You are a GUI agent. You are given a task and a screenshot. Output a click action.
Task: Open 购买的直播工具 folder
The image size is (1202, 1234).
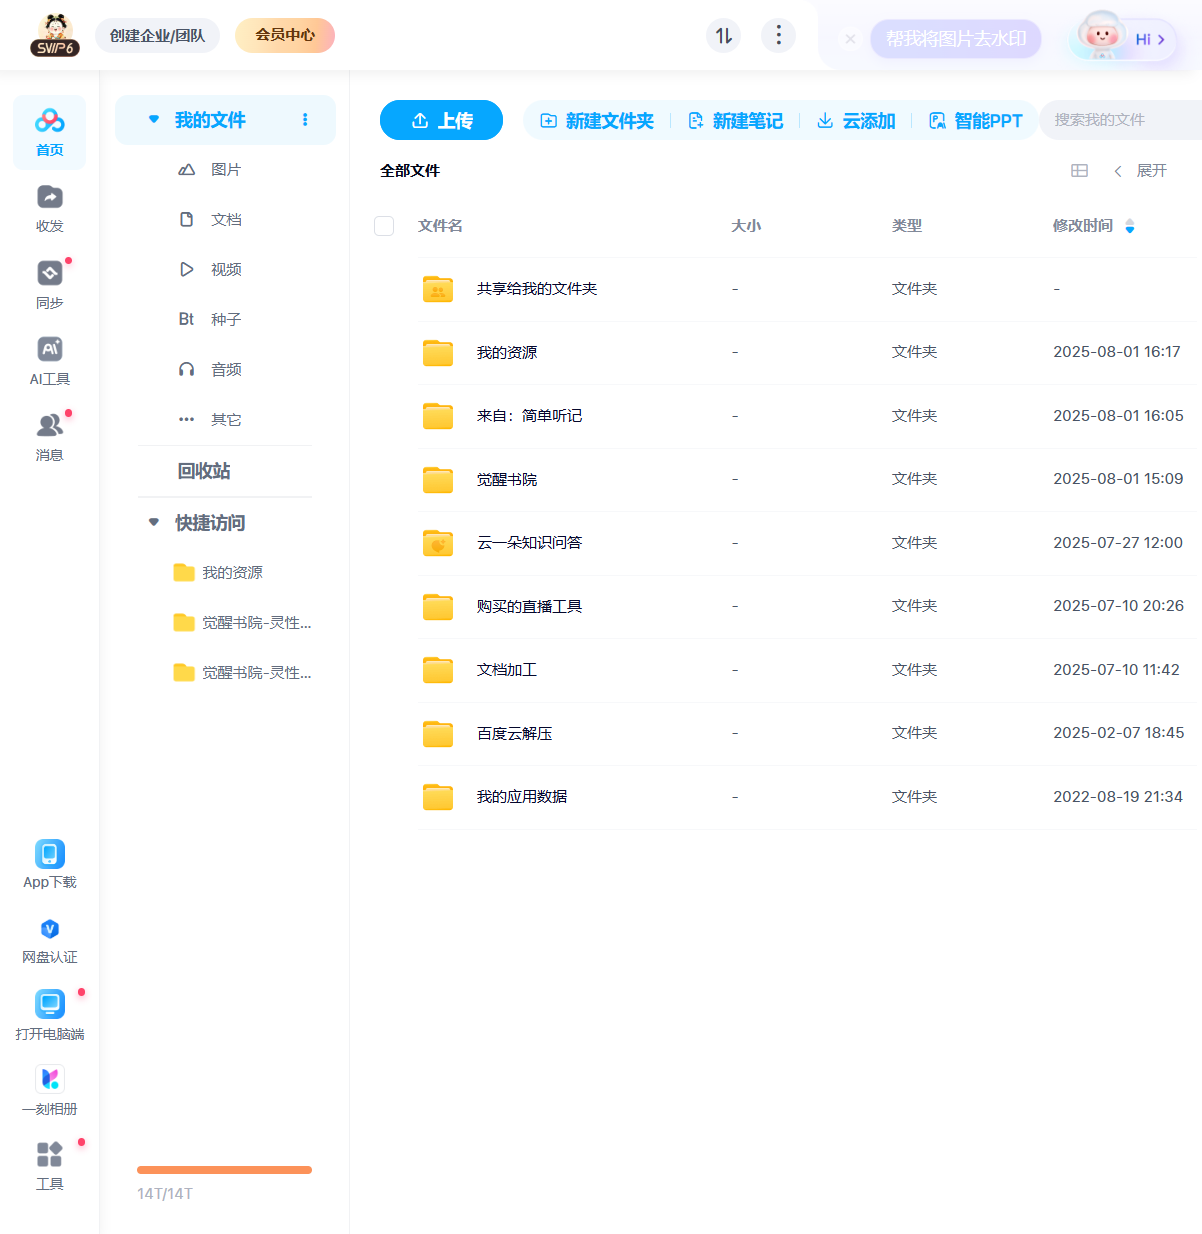(529, 607)
